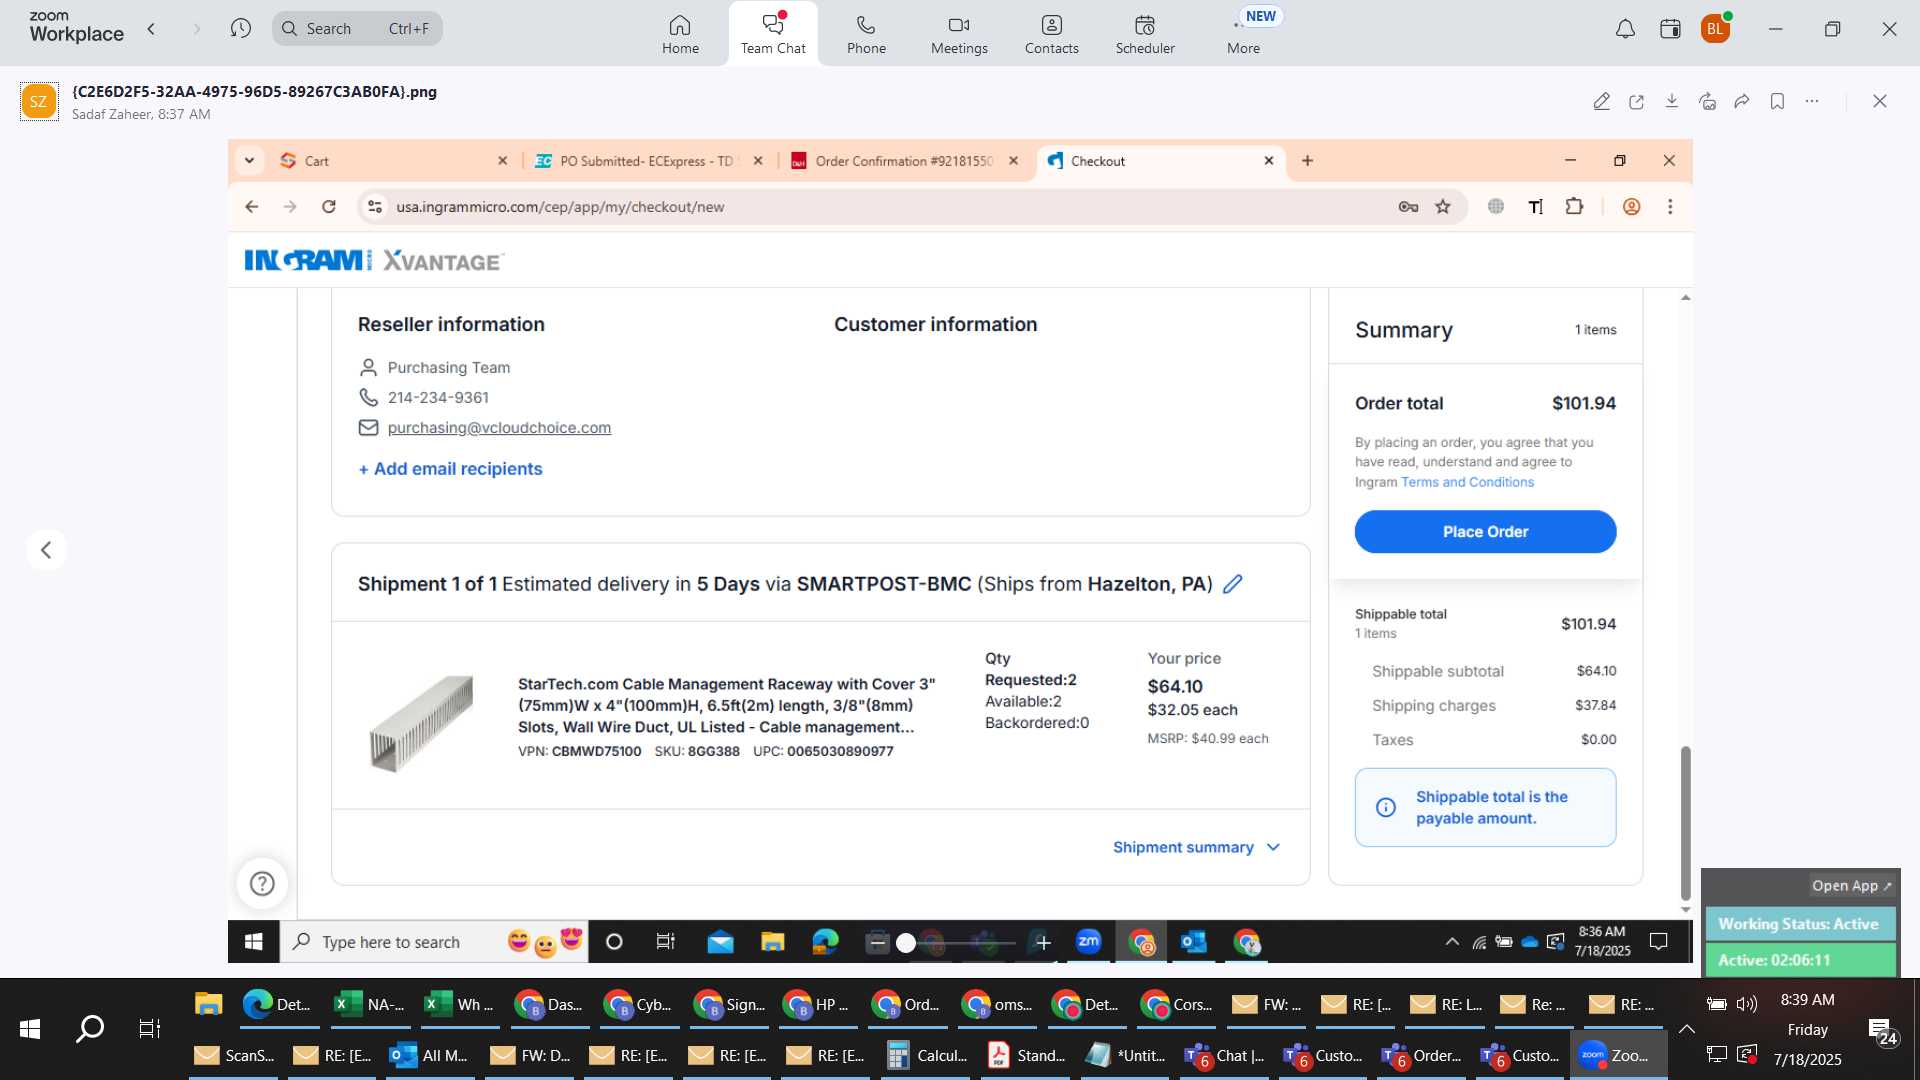Open image more options ellipsis

tap(1812, 101)
